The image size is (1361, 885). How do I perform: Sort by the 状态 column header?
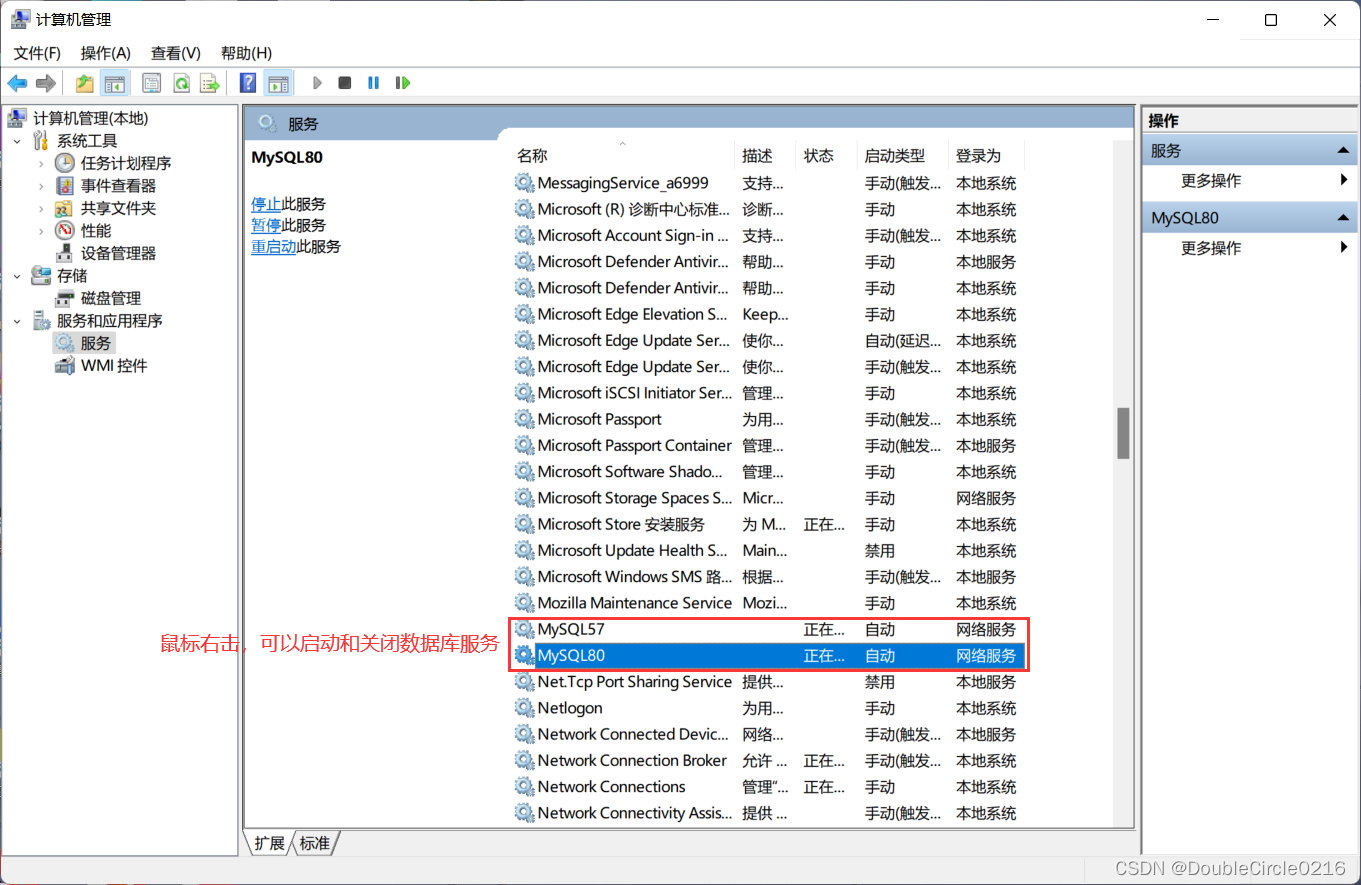827,156
